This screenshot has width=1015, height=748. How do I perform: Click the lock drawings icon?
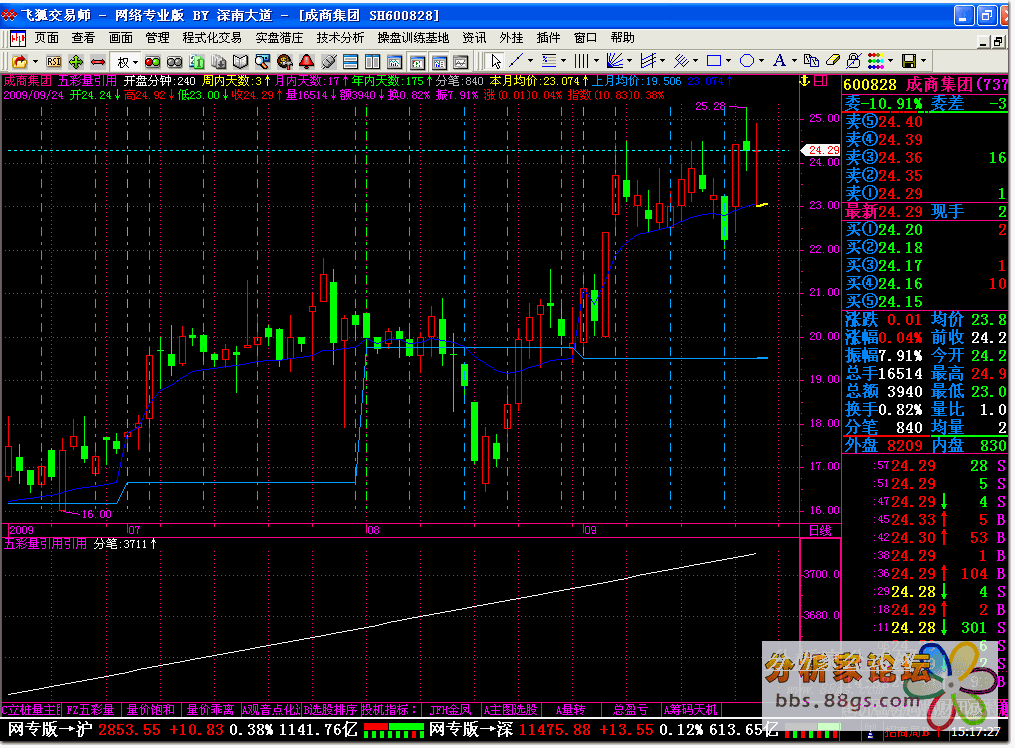(x=854, y=61)
